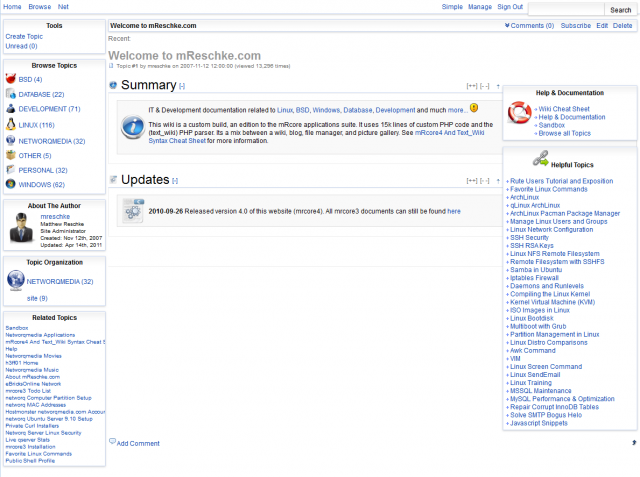The image size is (640, 477).
Task: Open the Kernel Virtual Machine (KVM) topic
Action: tap(553, 302)
